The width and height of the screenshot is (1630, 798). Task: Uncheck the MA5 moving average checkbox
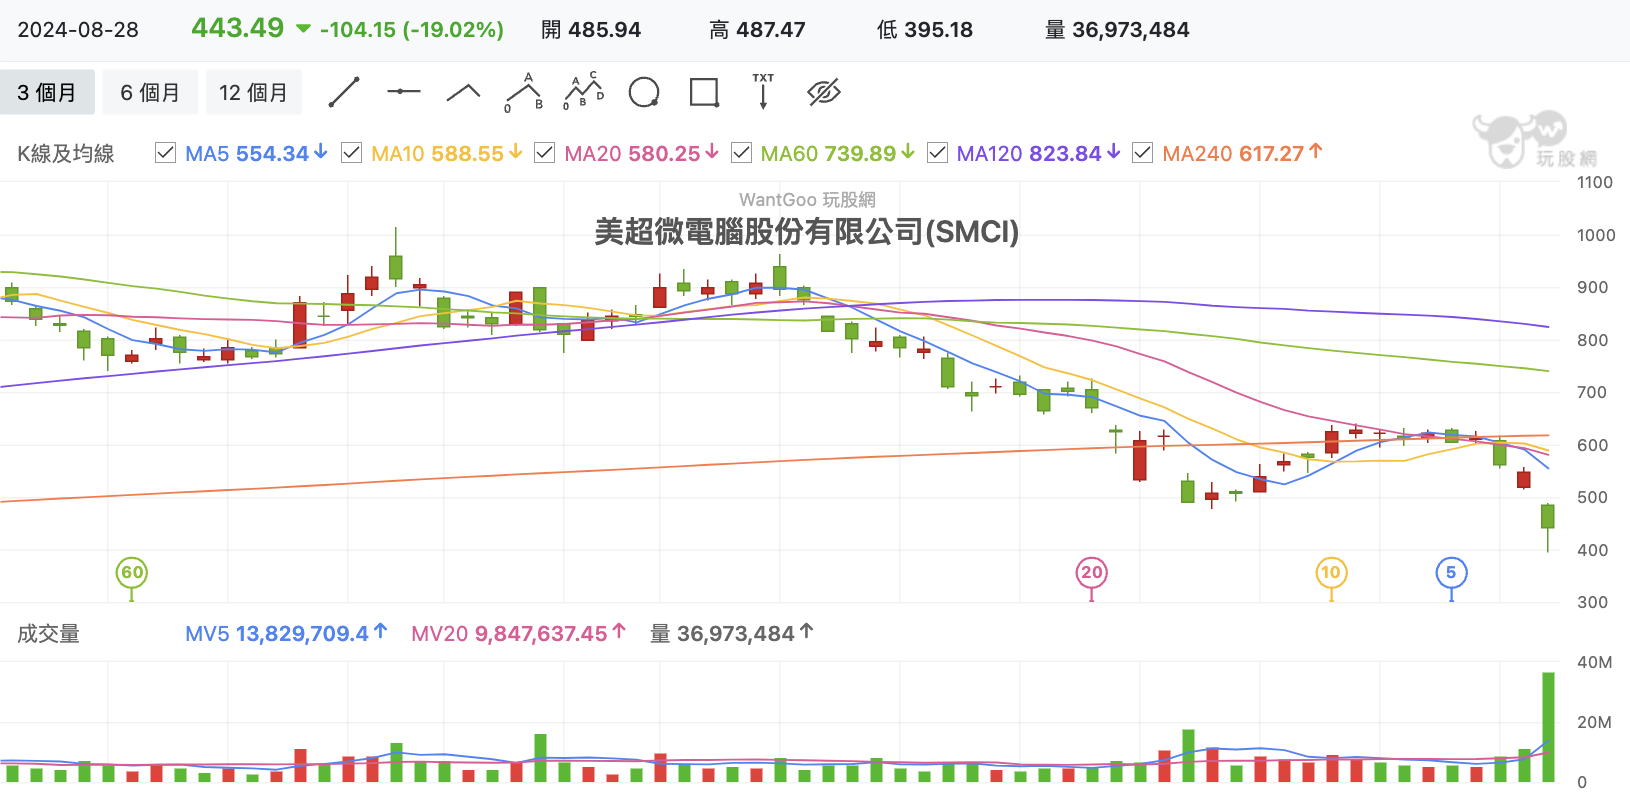(x=166, y=153)
